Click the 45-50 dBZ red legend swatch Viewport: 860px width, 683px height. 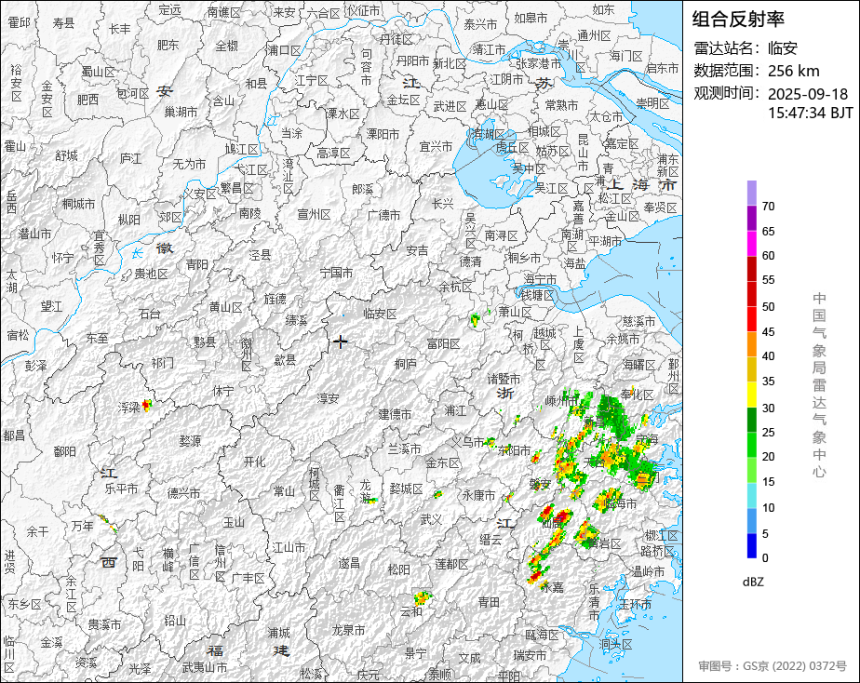click(x=751, y=319)
